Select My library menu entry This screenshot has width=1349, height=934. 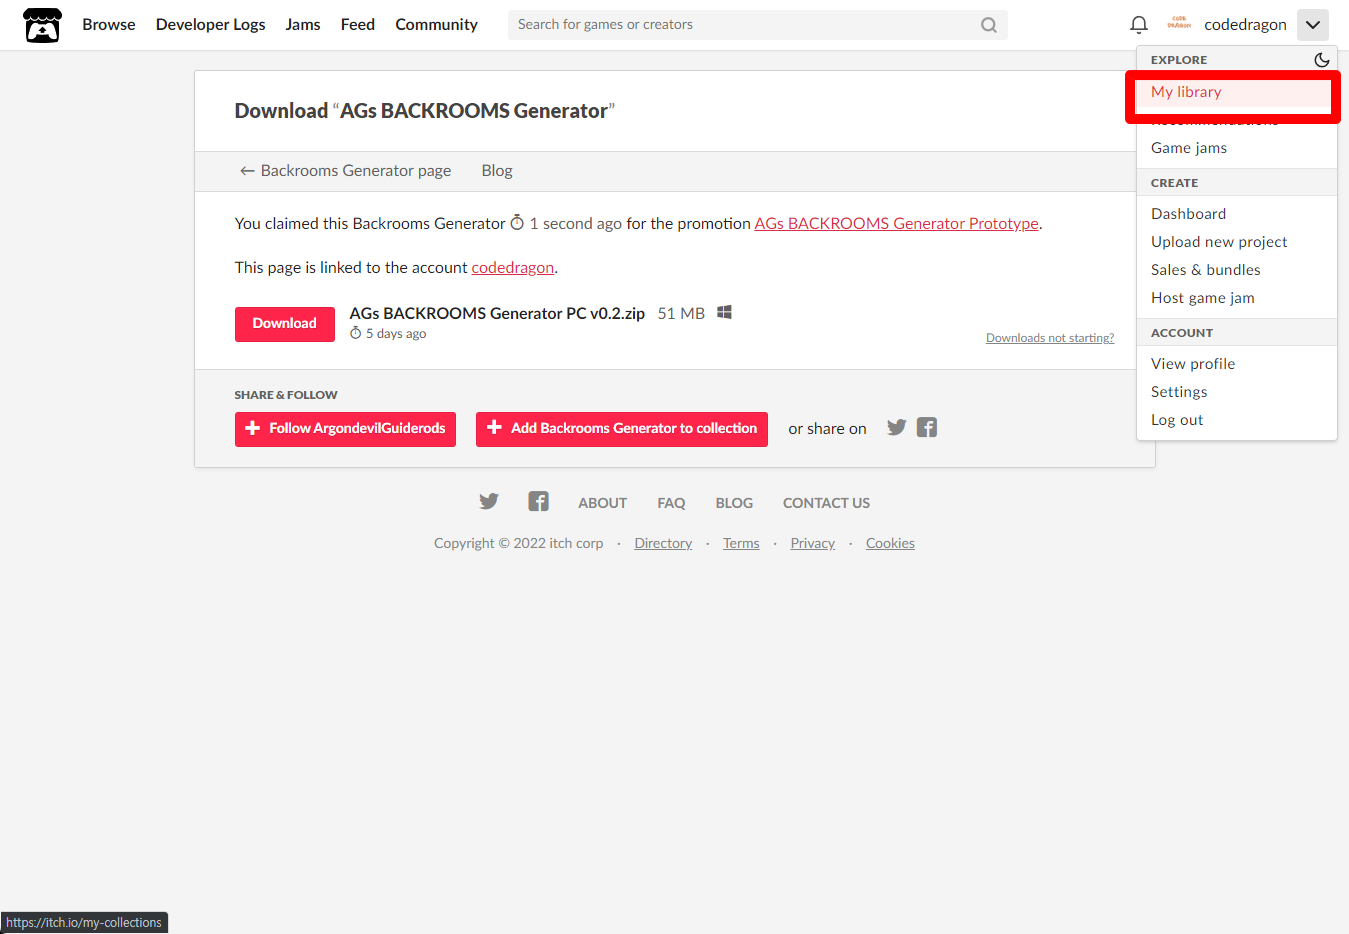tap(1237, 92)
